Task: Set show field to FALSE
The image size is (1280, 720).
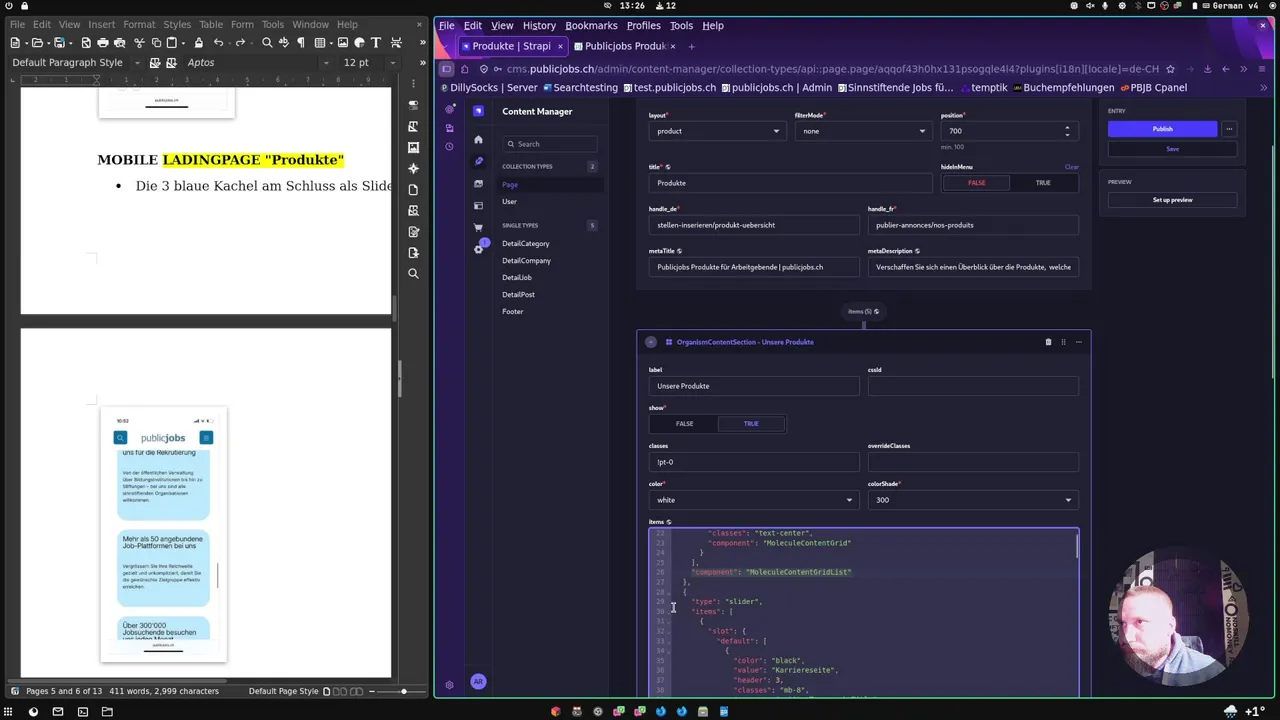Action: [684, 424]
